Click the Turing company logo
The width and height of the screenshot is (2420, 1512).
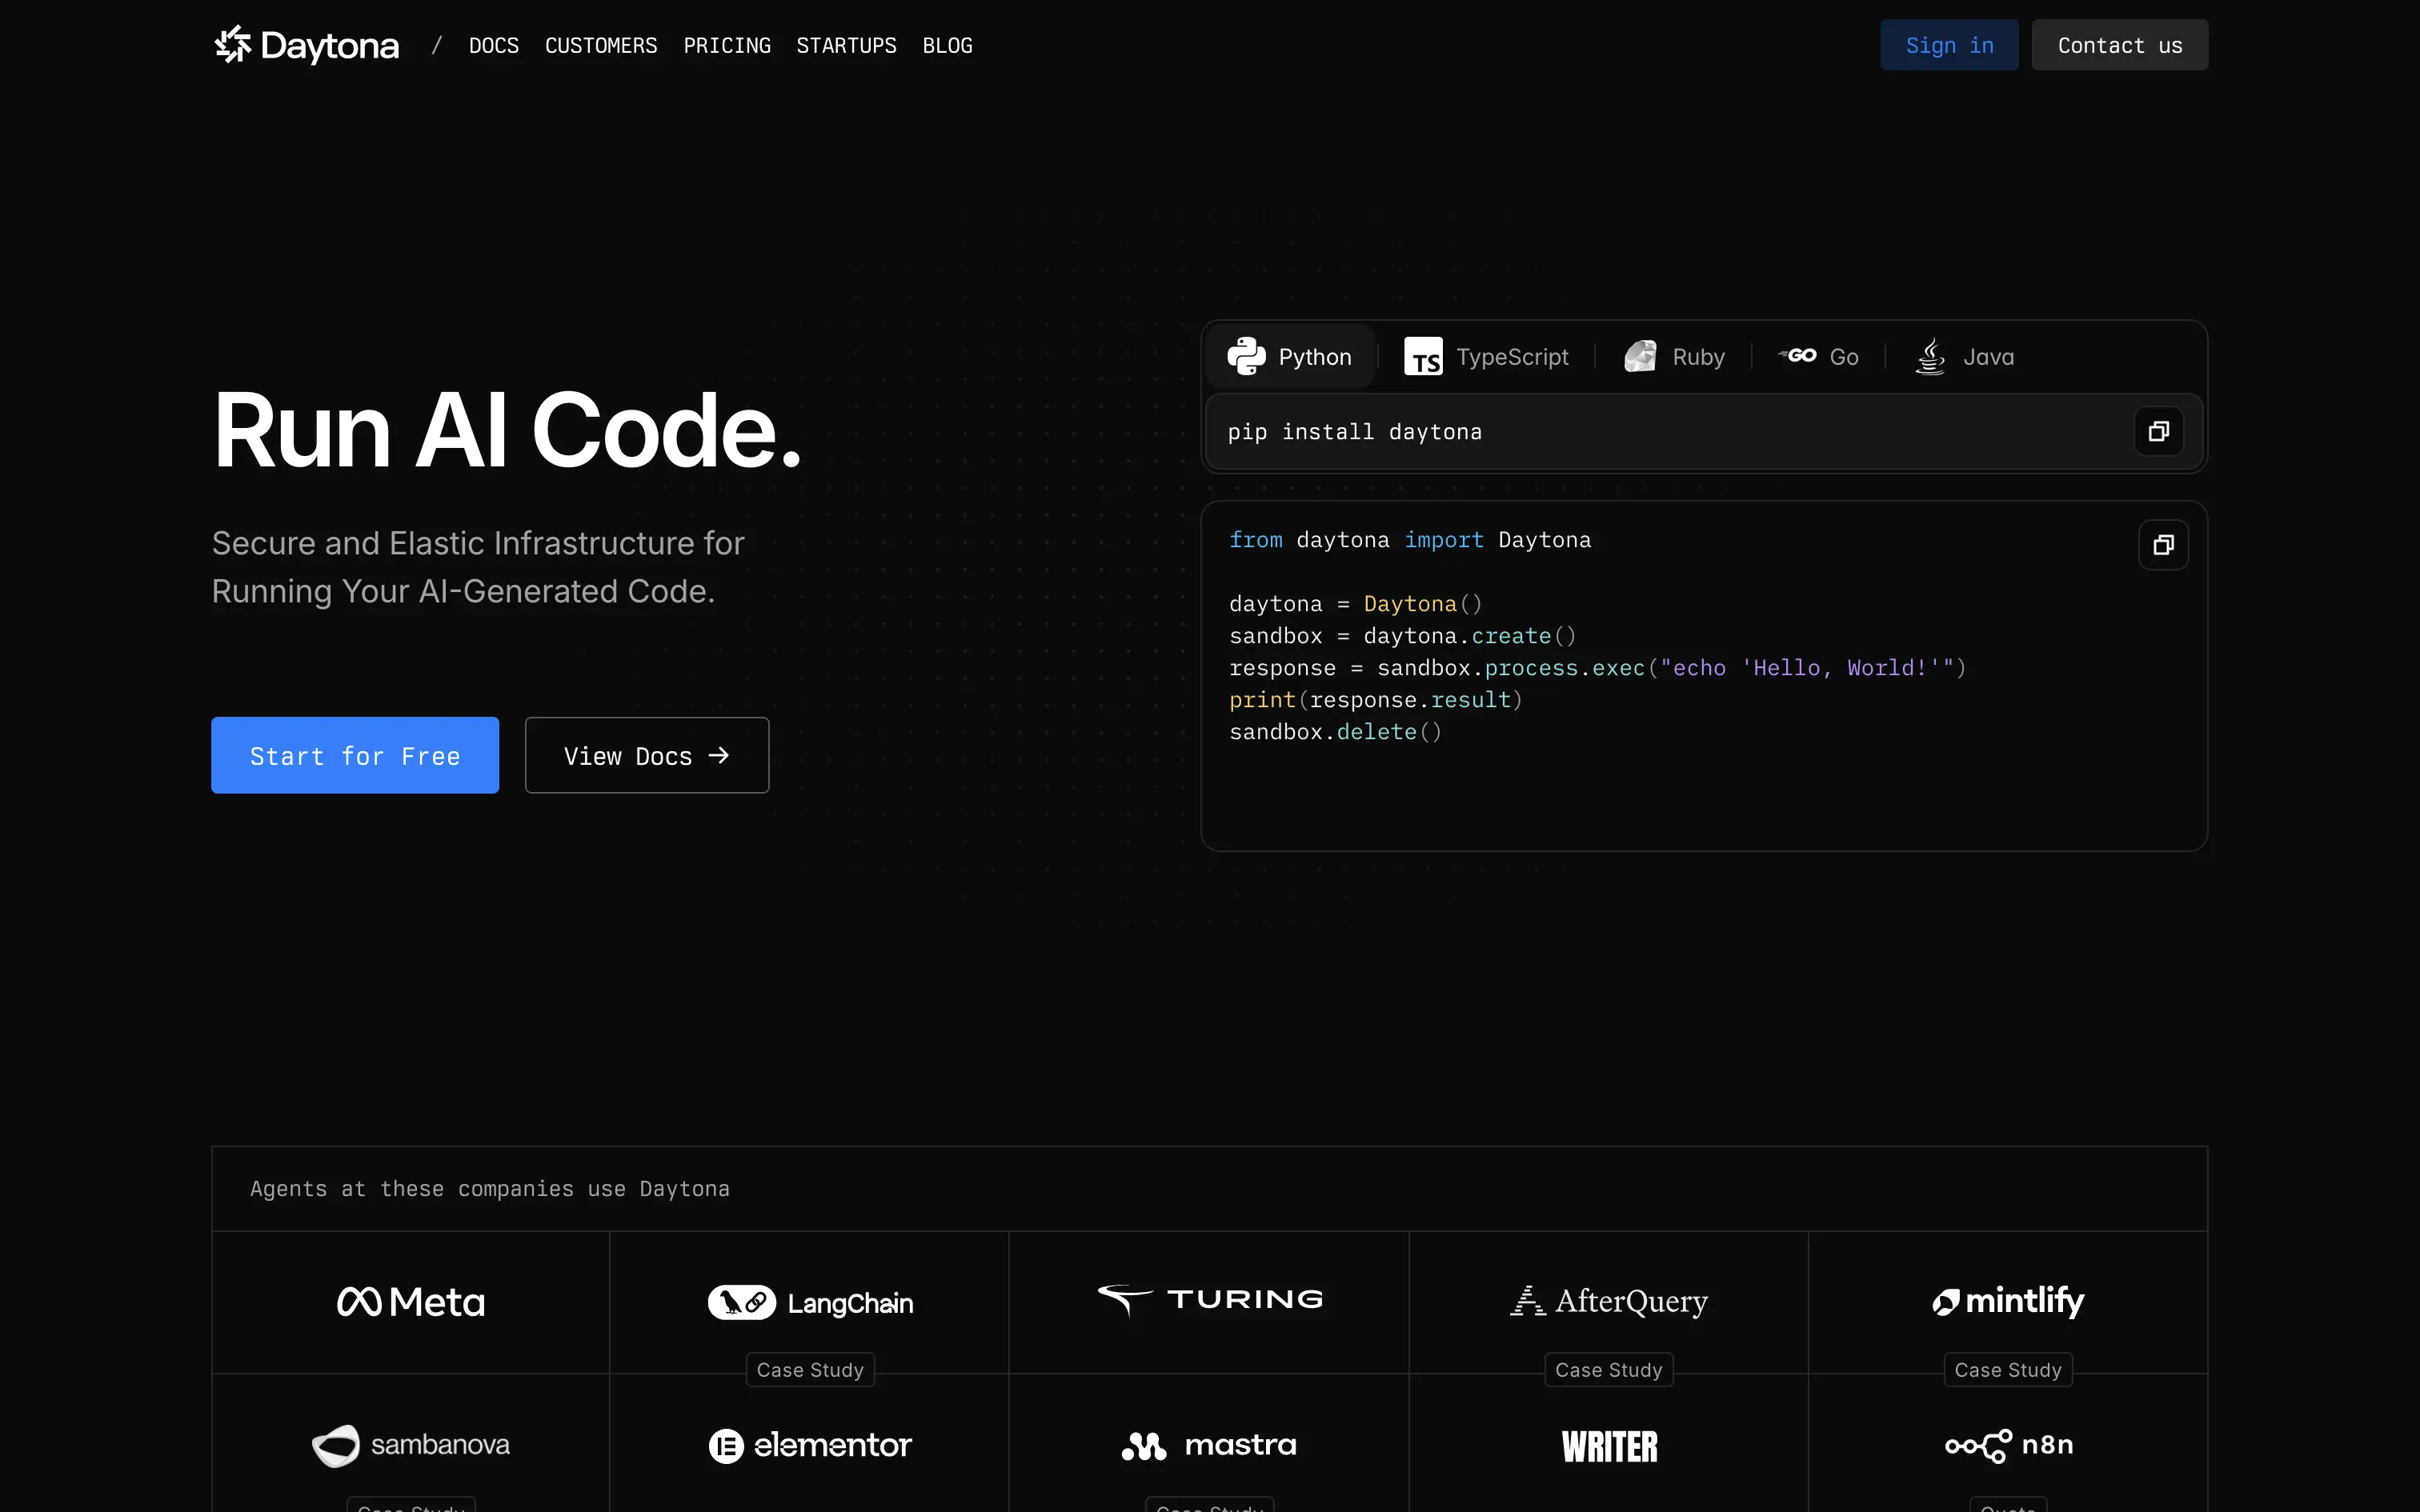pyautogui.click(x=1210, y=1300)
